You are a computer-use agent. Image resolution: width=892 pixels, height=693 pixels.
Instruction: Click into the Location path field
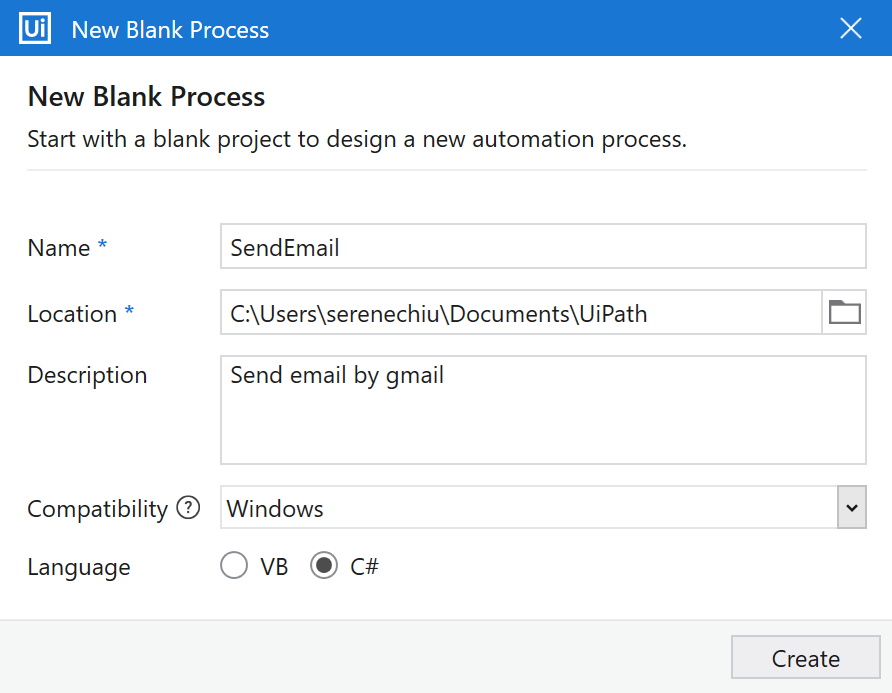point(521,313)
